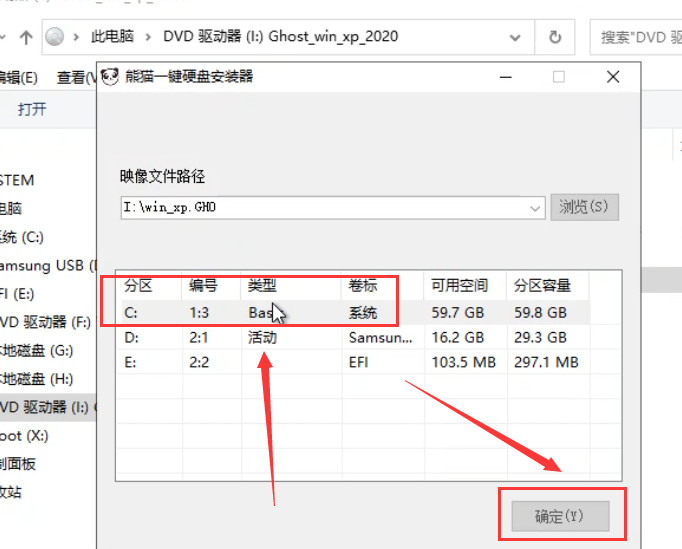The height and width of the screenshot is (549, 682).
Task: Confirm with the 确定(Y) button
Action: point(560,516)
